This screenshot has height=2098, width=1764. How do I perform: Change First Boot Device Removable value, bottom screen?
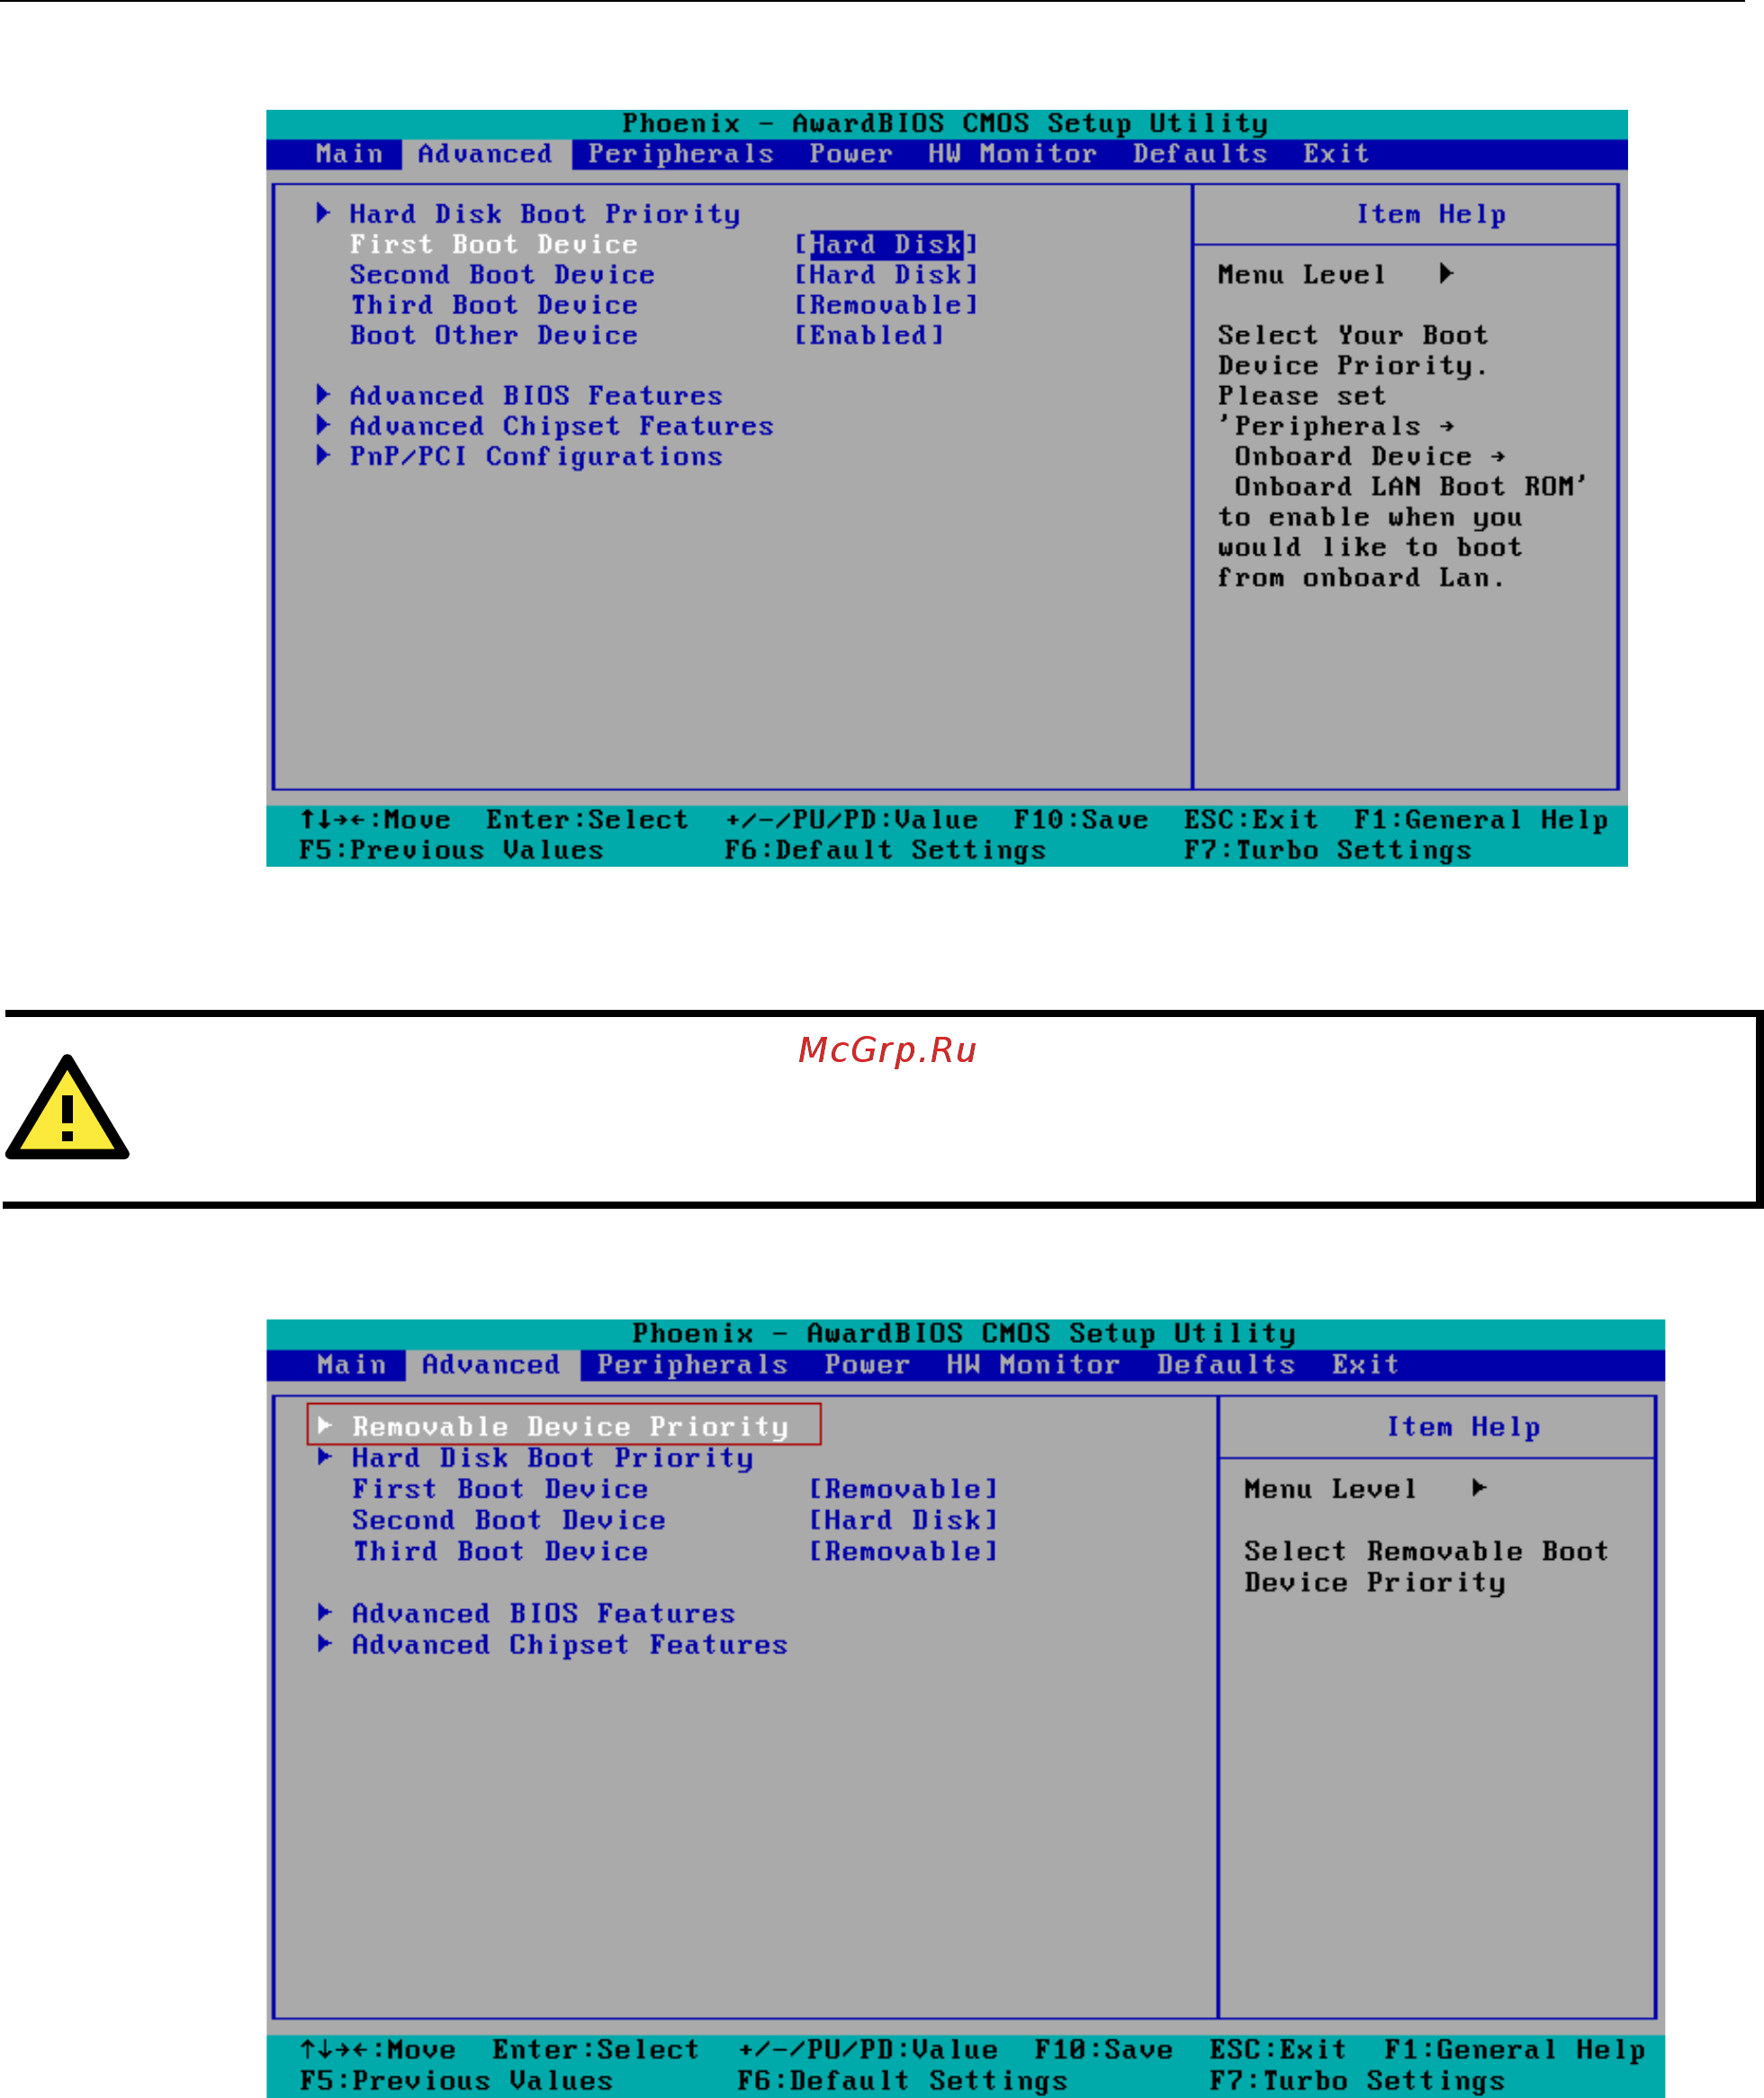[903, 1490]
